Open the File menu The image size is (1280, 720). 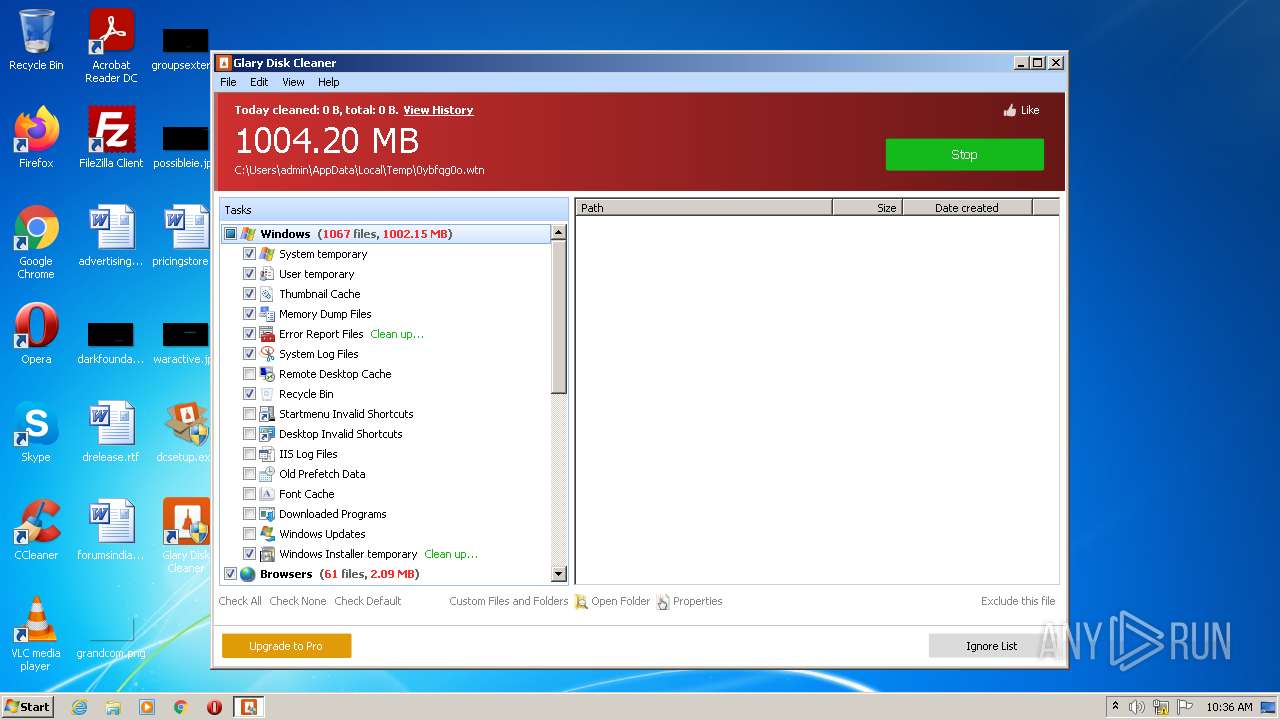pyautogui.click(x=228, y=82)
